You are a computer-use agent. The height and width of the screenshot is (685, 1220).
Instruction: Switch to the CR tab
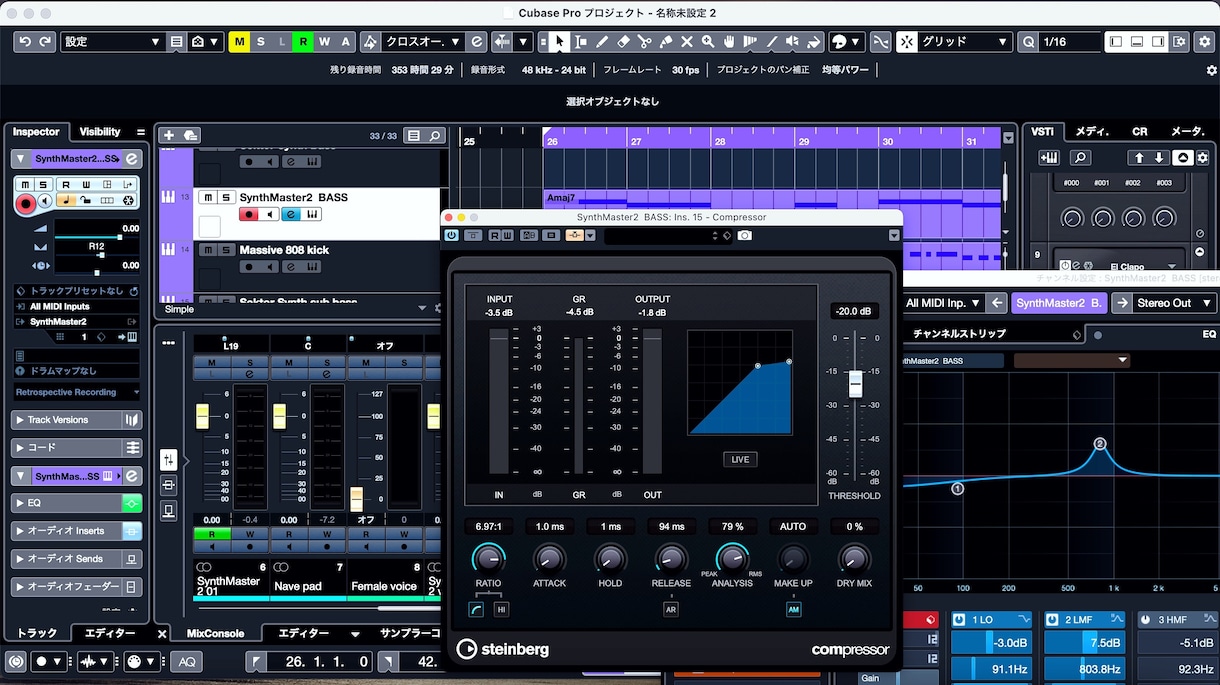[1140, 132]
